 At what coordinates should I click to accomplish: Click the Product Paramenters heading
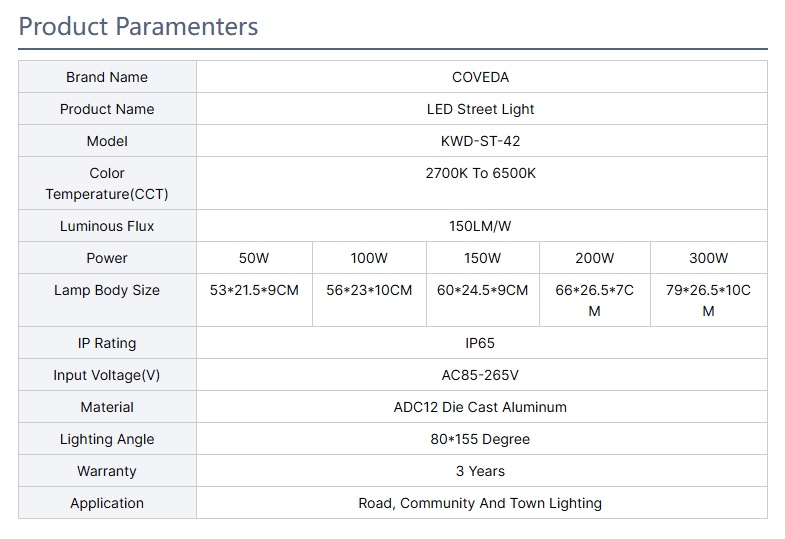point(138,26)
